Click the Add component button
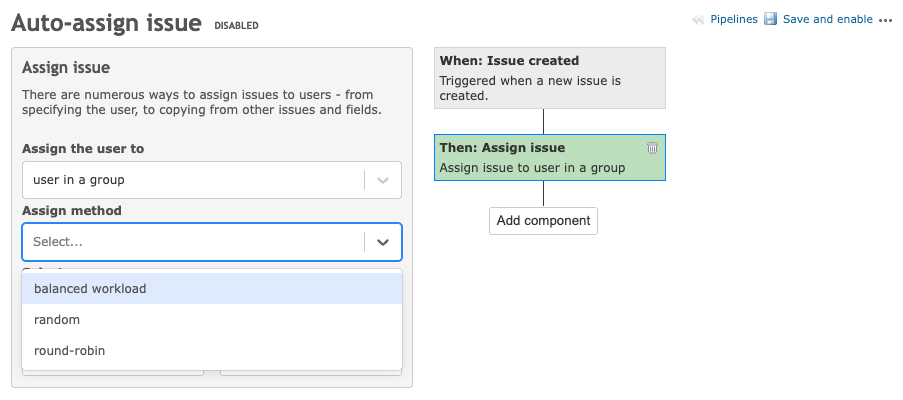Image resolution: width=903 pixels, height=400 pixels. point(543,221)
